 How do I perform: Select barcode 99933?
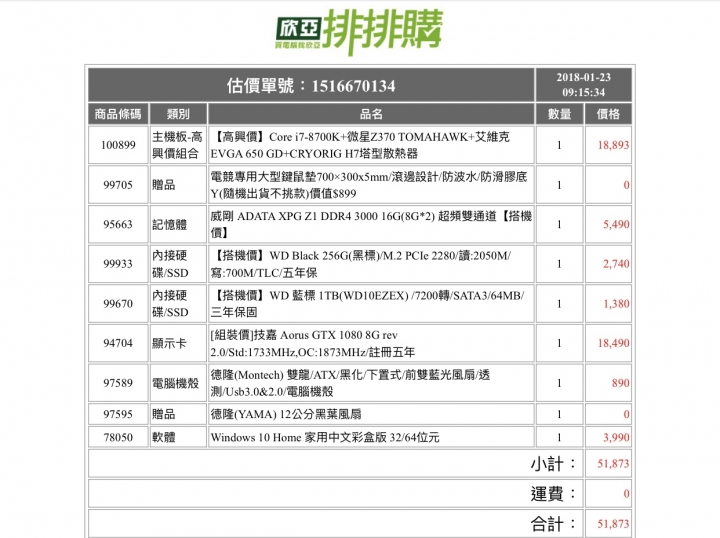click(x=118, y=263)
